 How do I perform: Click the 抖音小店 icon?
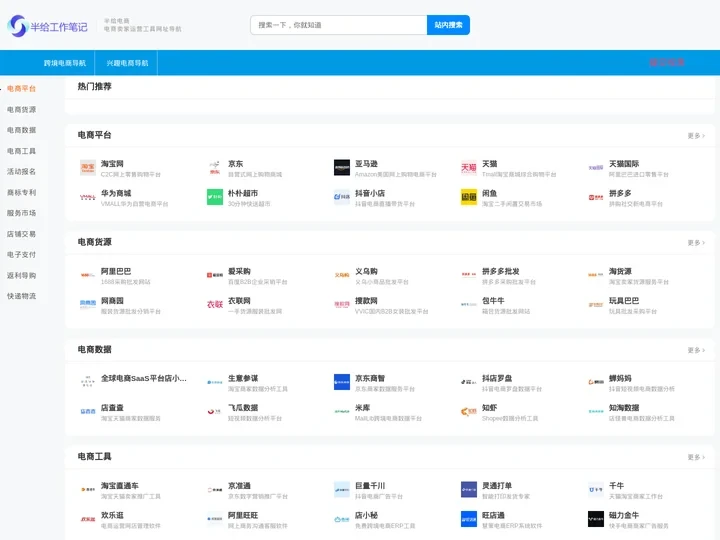pyautogui.click(x=342, y=197)
